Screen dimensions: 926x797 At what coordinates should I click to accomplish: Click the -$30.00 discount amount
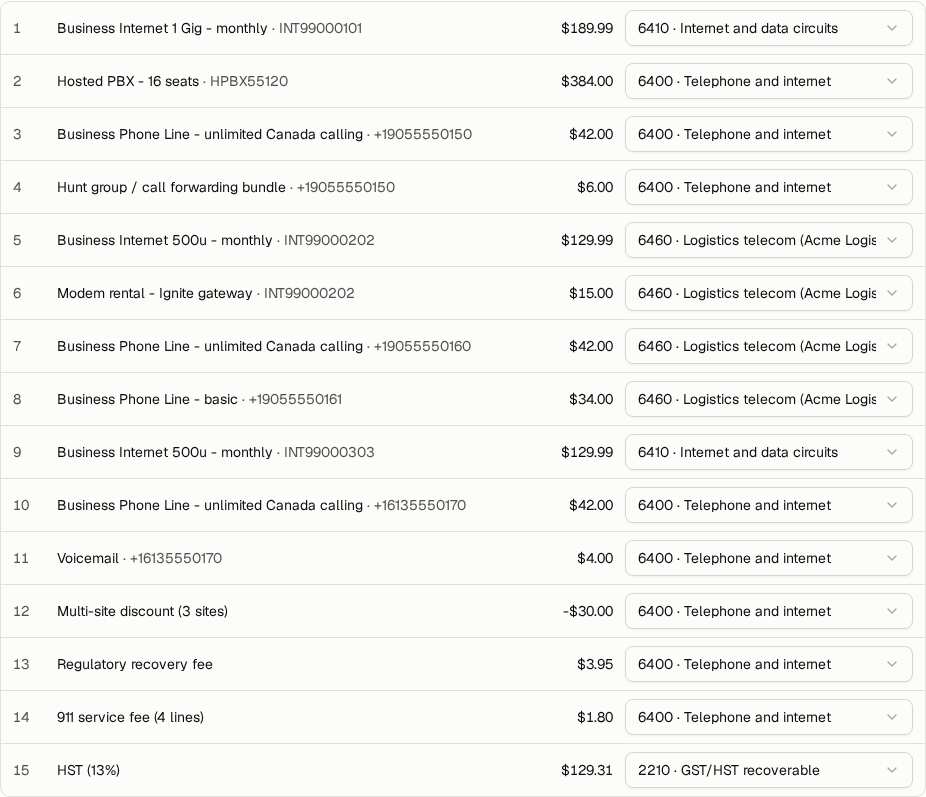click(x=588, y=611)
